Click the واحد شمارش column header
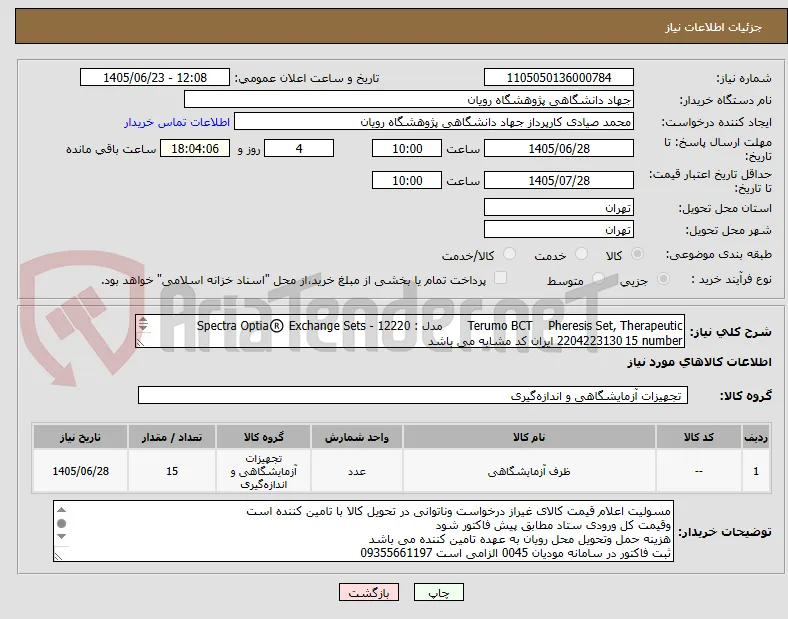This screenshot has height=619, width=788. [356, 437]
